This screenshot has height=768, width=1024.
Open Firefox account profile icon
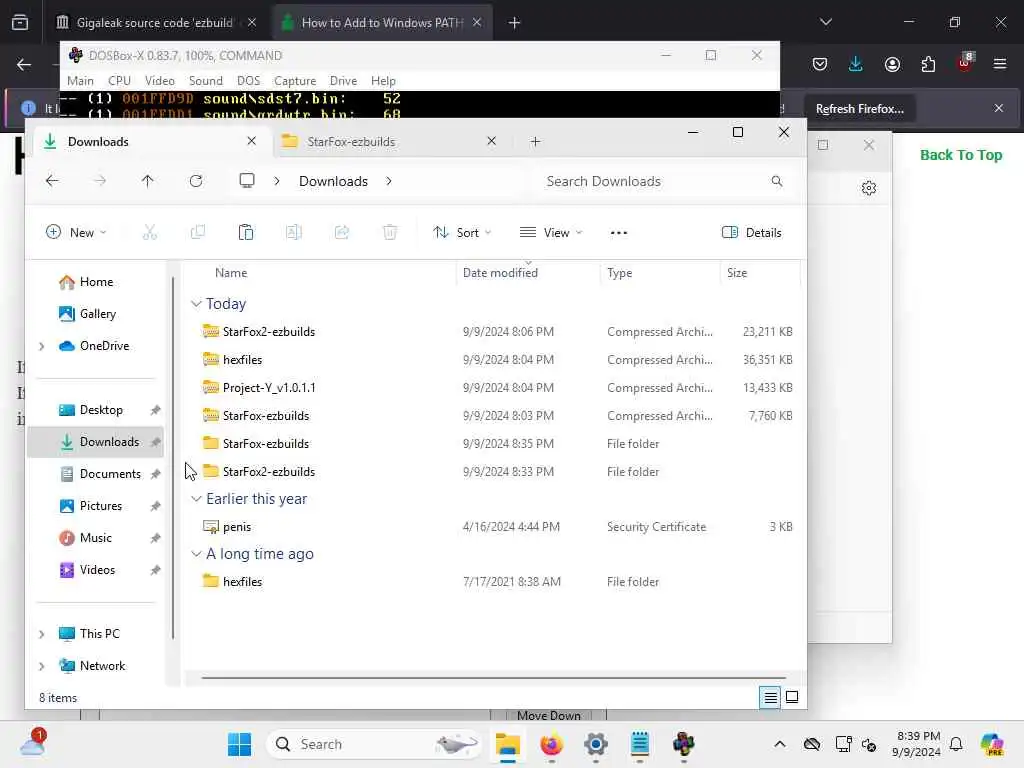coord(892,64)
